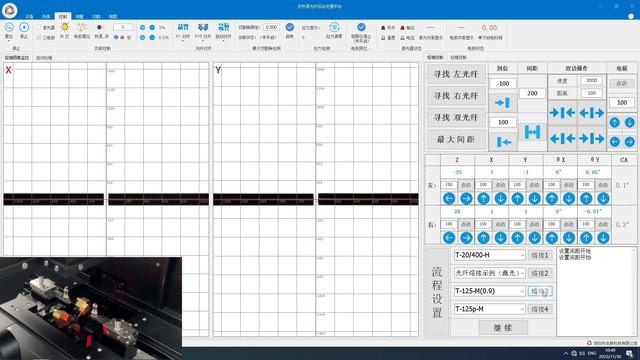Screen dimensions: 640x360
Task: Click the both-fibers-move-right arrows icon
Action: click(592, 139)
